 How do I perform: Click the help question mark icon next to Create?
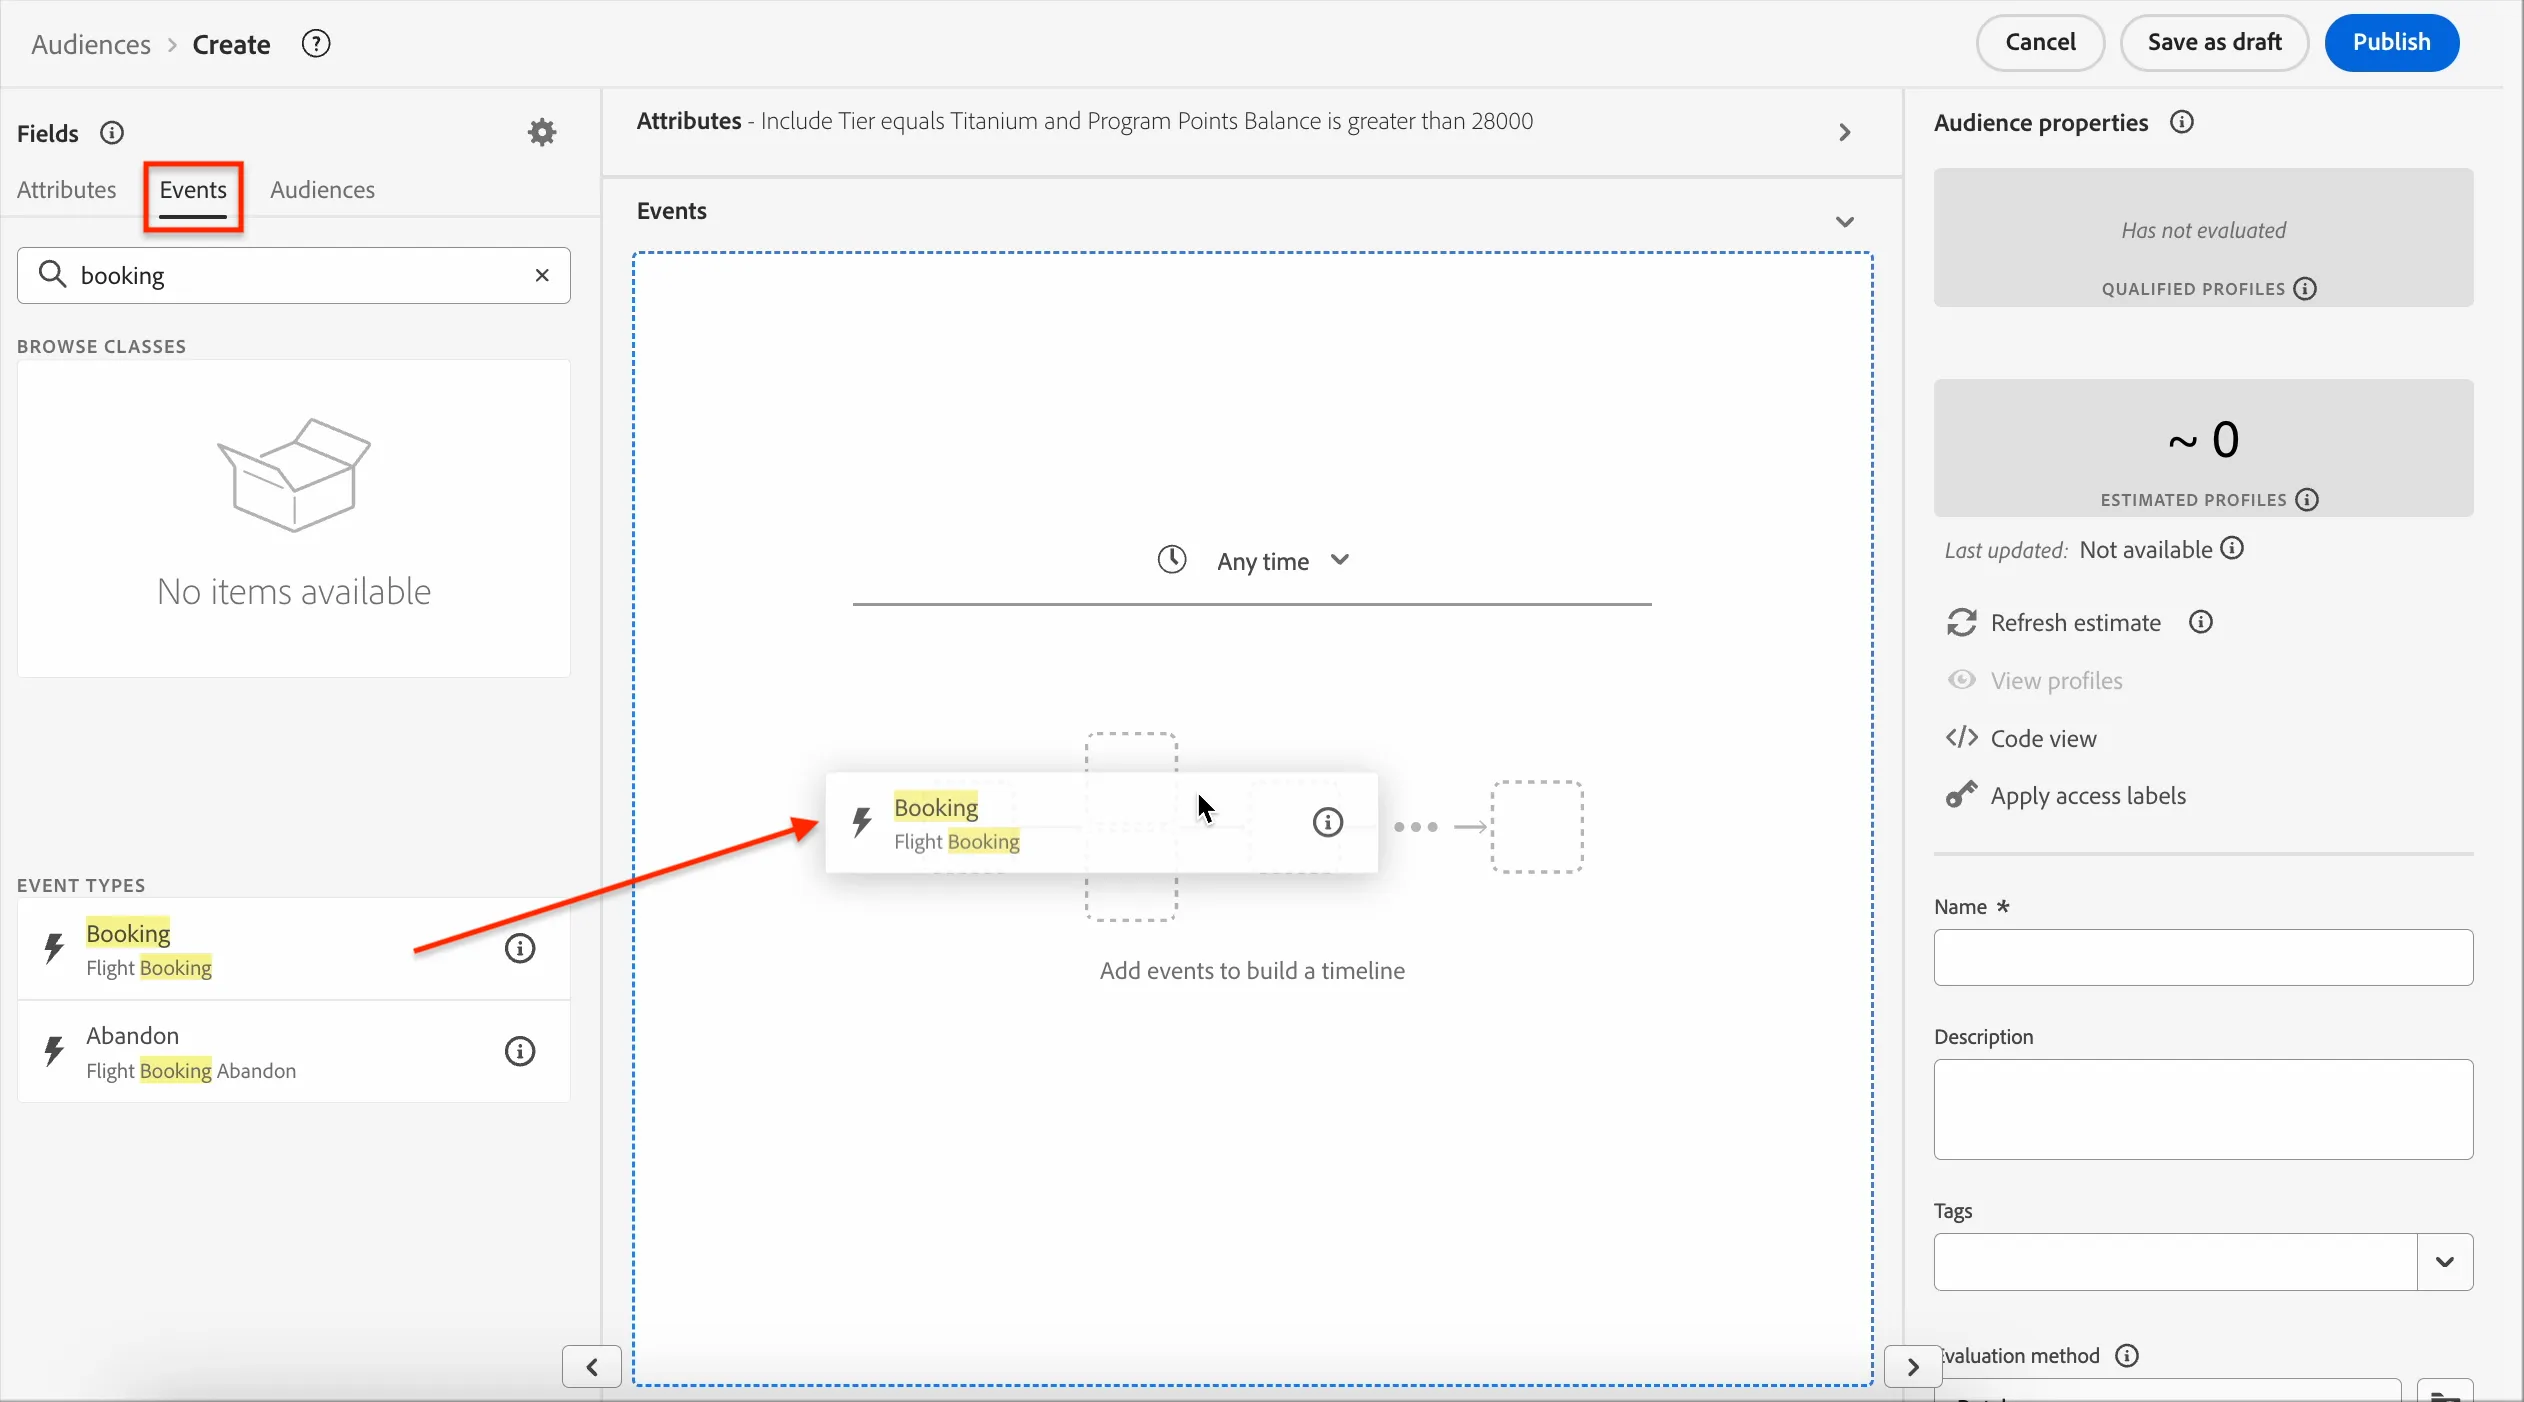click(316, 44)
